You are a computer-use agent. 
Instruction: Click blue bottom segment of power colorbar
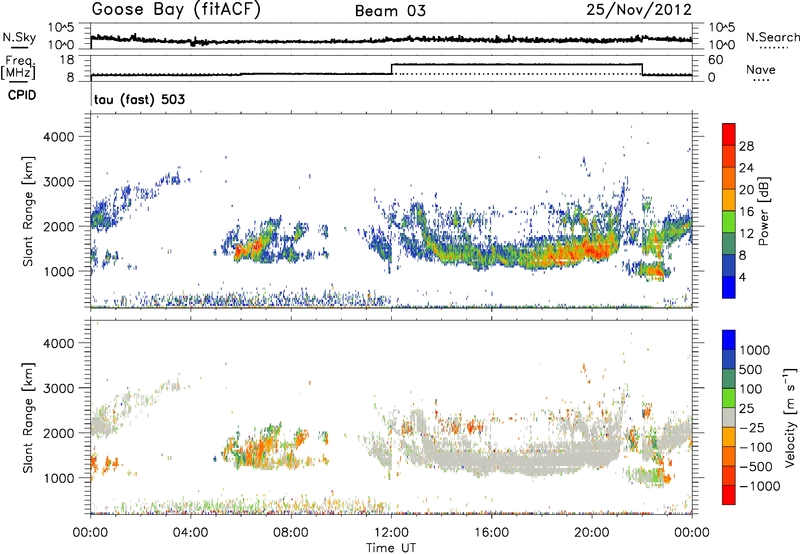tap(729, 287)
